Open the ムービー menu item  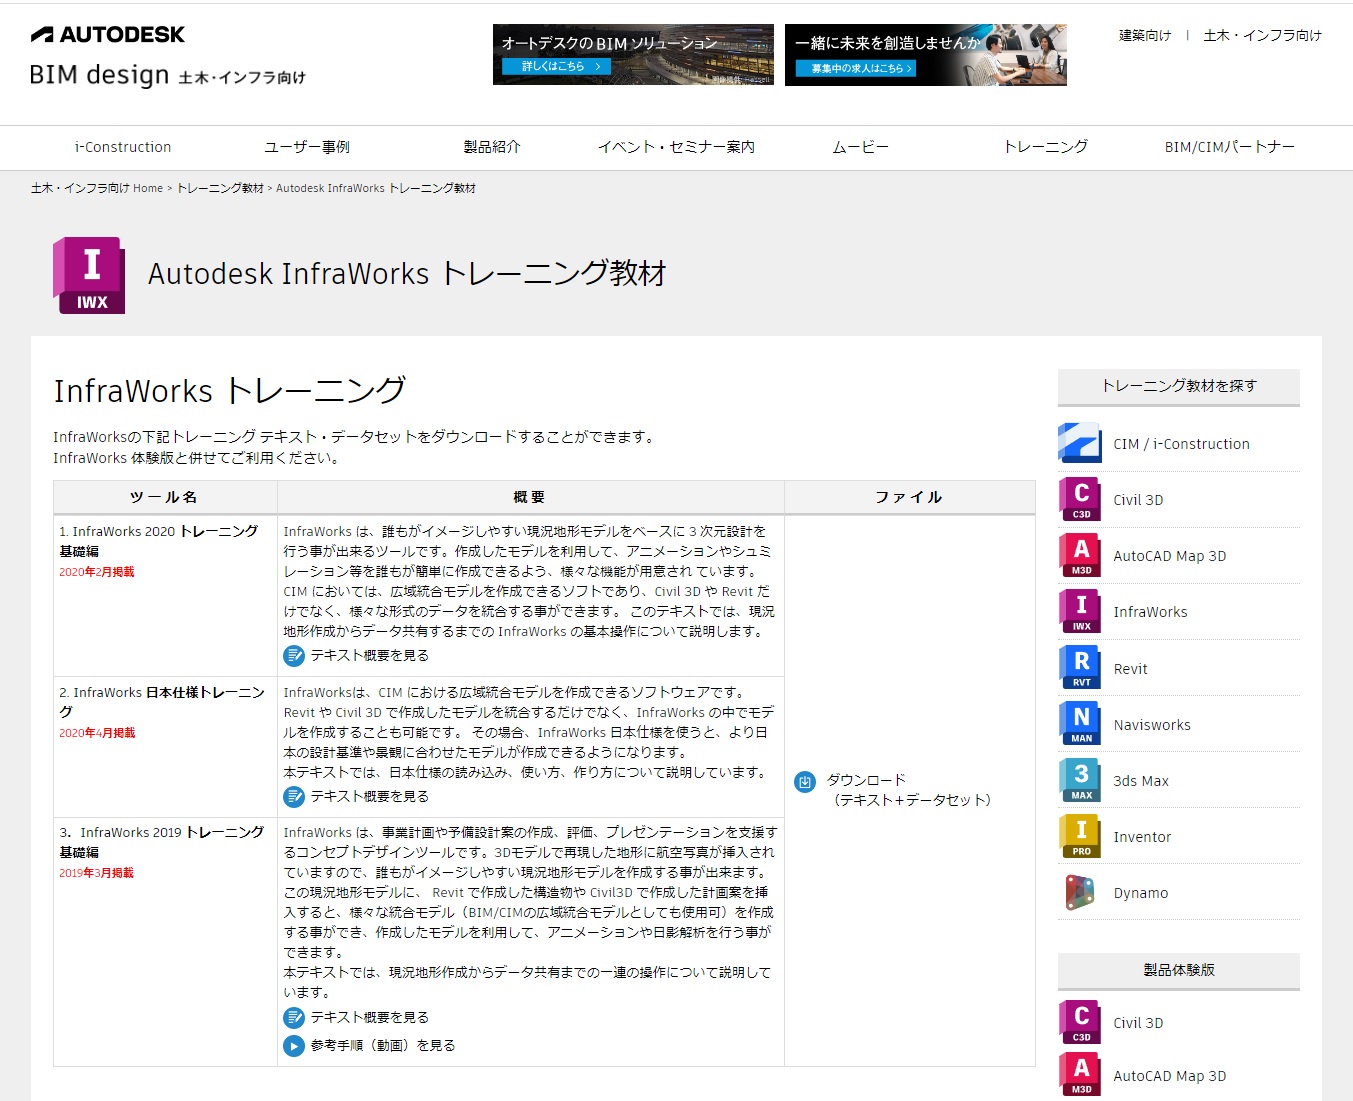tap(860, 147)
